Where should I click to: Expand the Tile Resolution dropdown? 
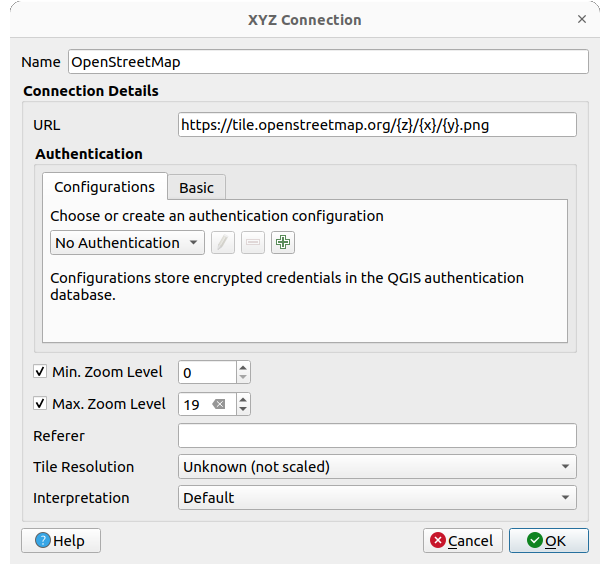pyautogui.click(x=377, y=466)
